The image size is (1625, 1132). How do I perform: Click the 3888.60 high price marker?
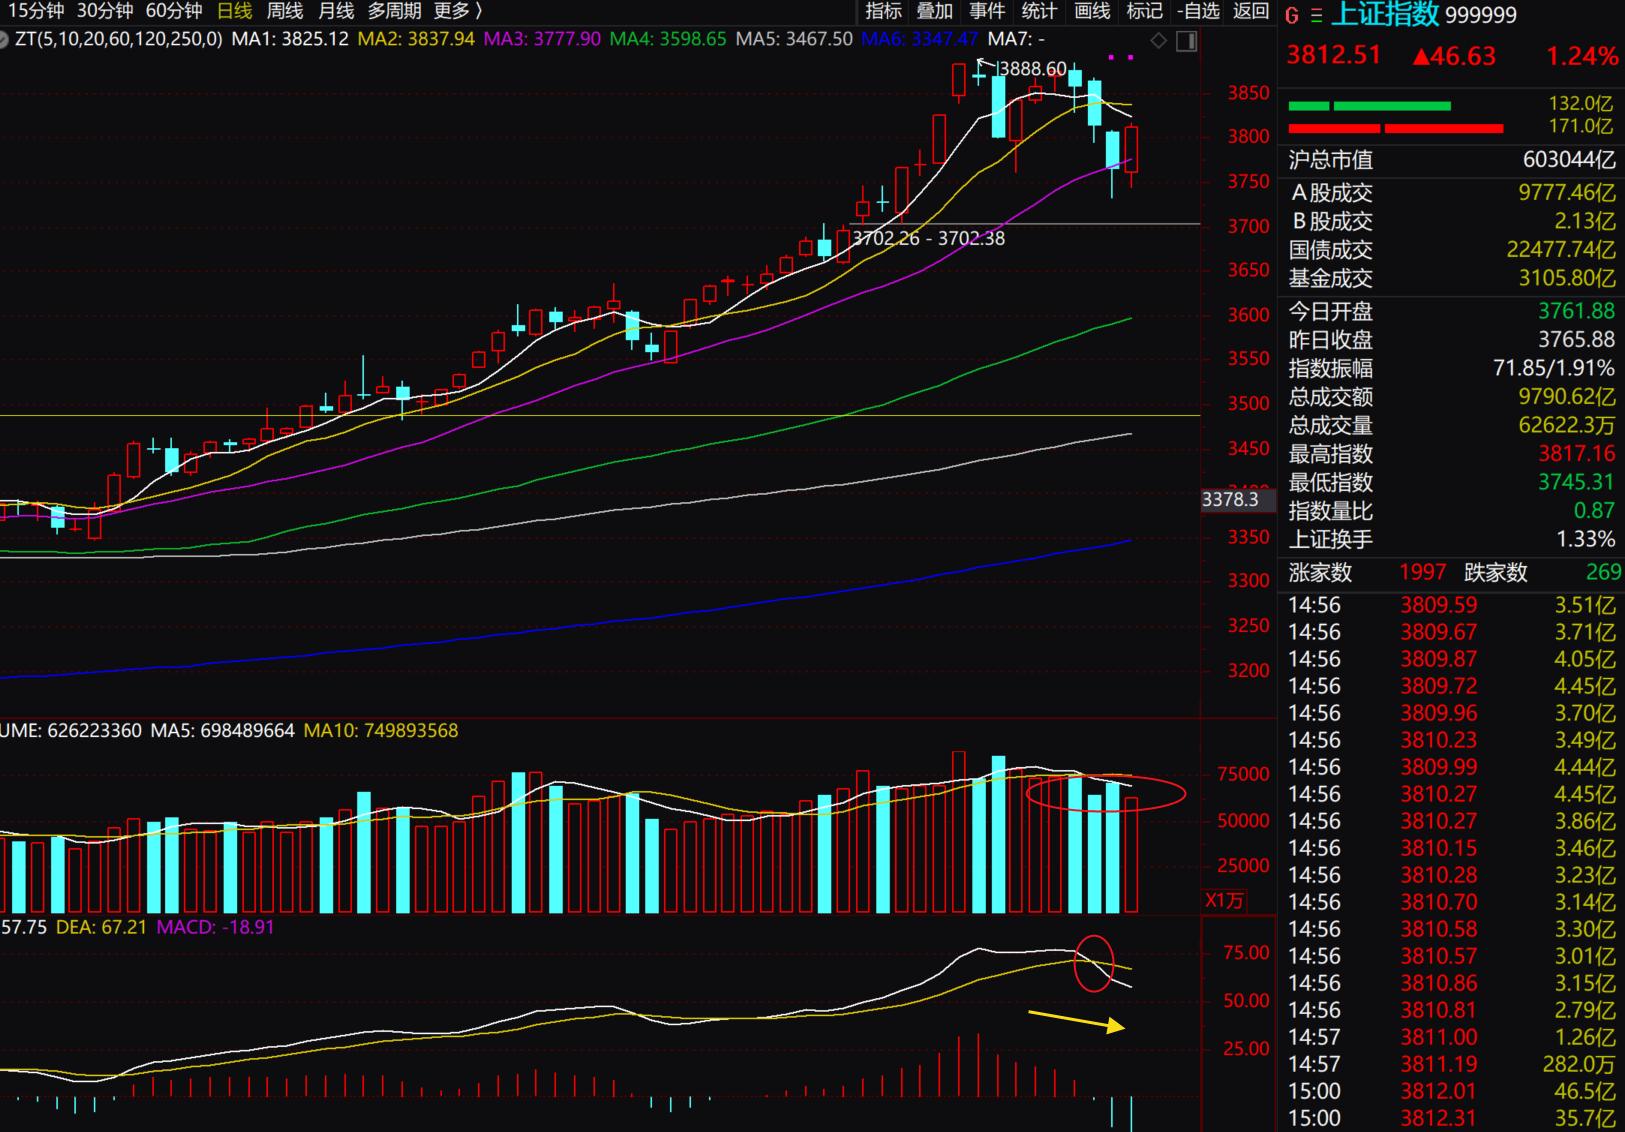pos(1032,68)
